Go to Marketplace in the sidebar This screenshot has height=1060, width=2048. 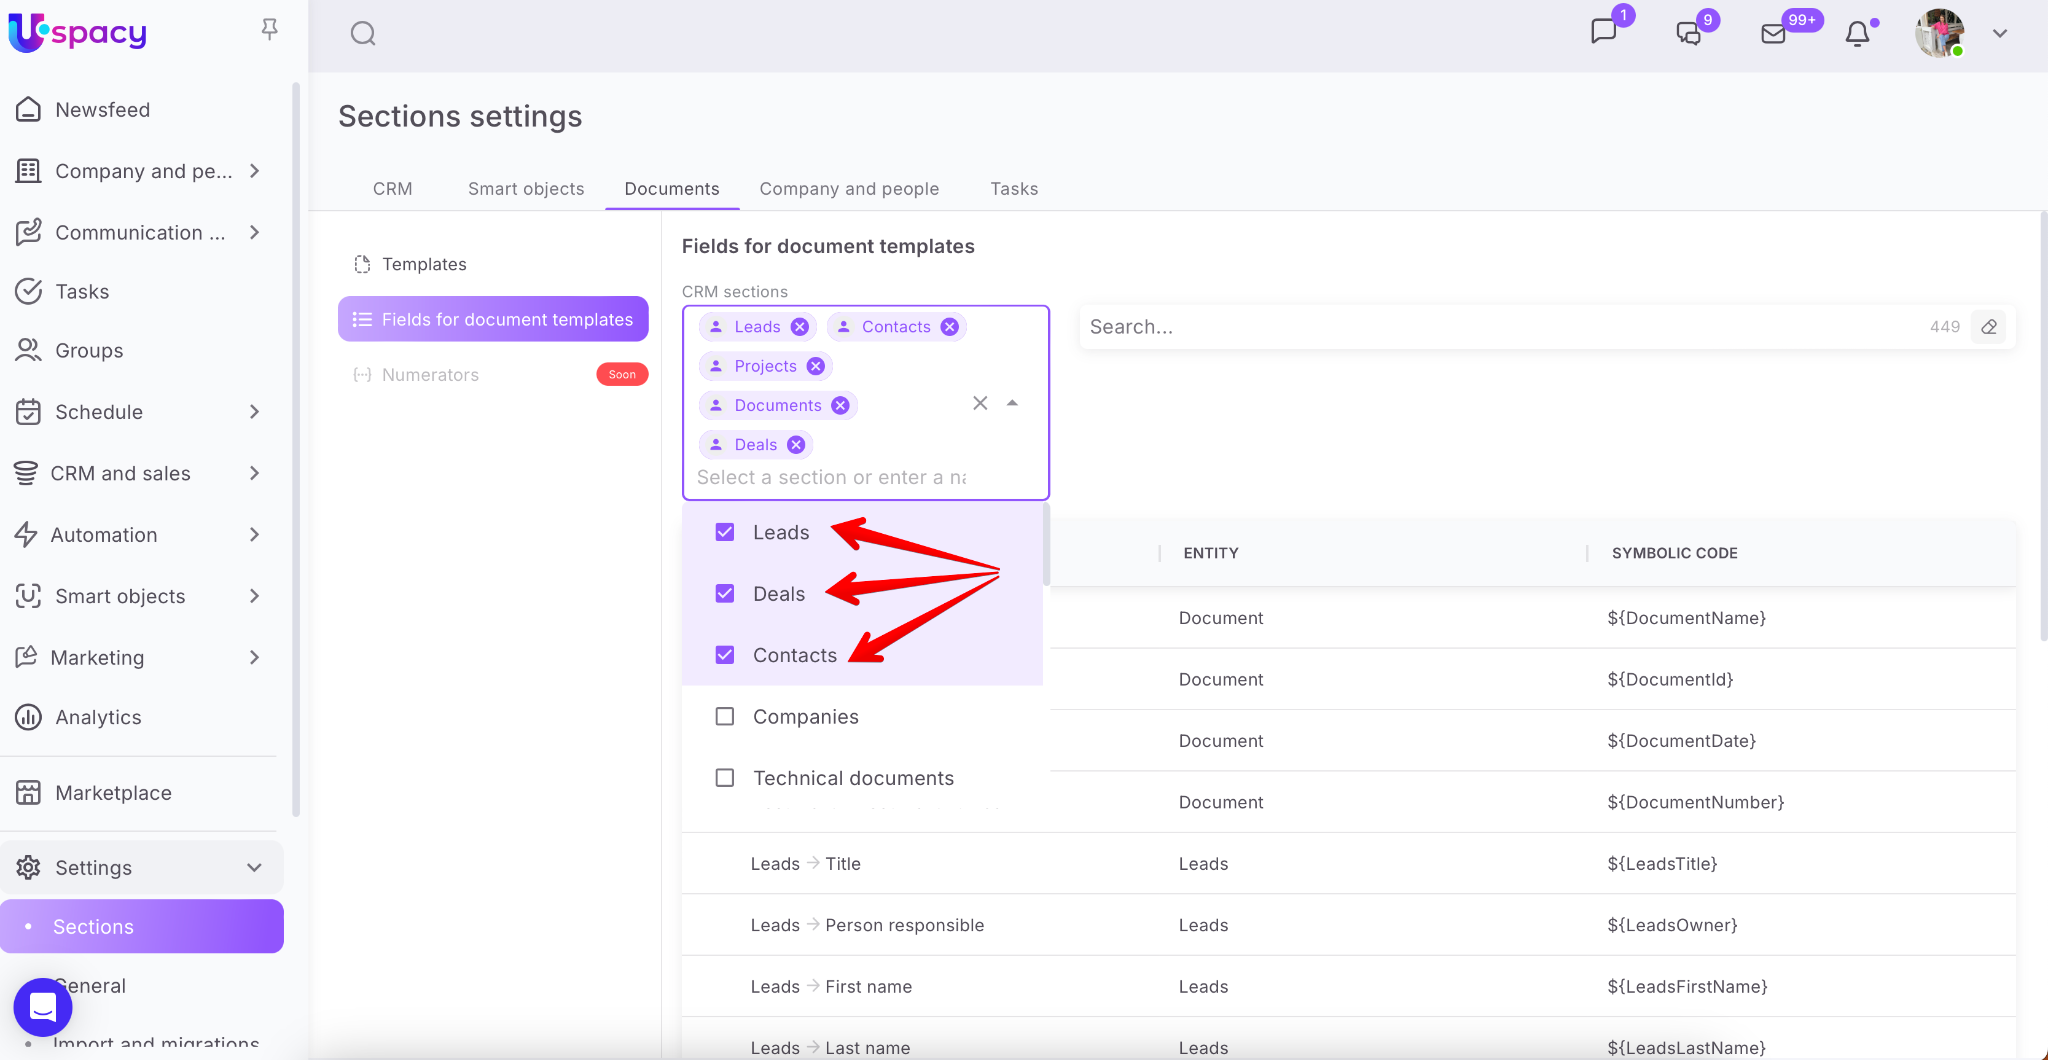[113, 793]
